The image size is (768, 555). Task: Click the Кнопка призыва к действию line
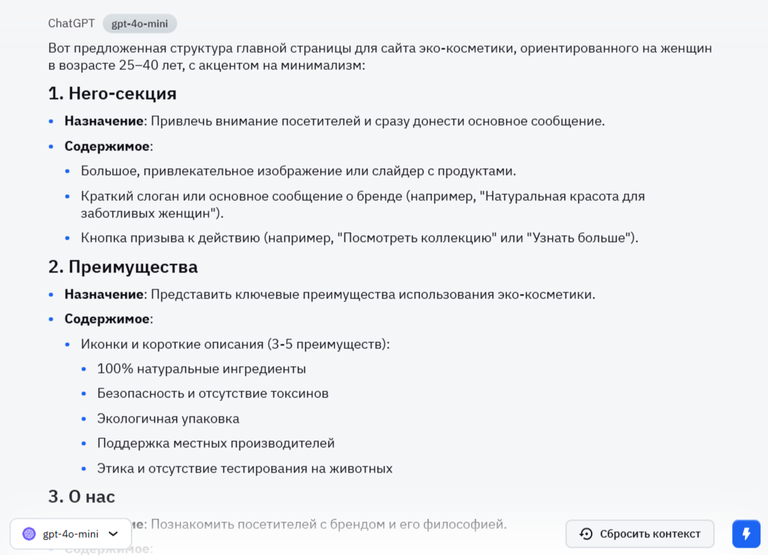pyautogui.click(x=360, y=238)
